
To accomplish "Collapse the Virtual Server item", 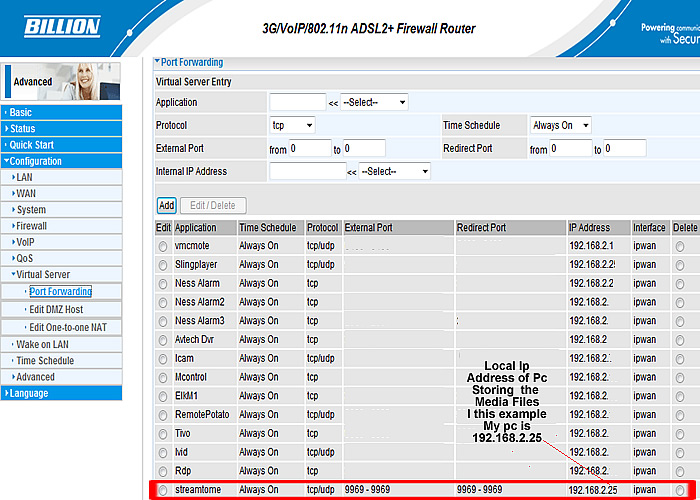I will pos(62,275).
